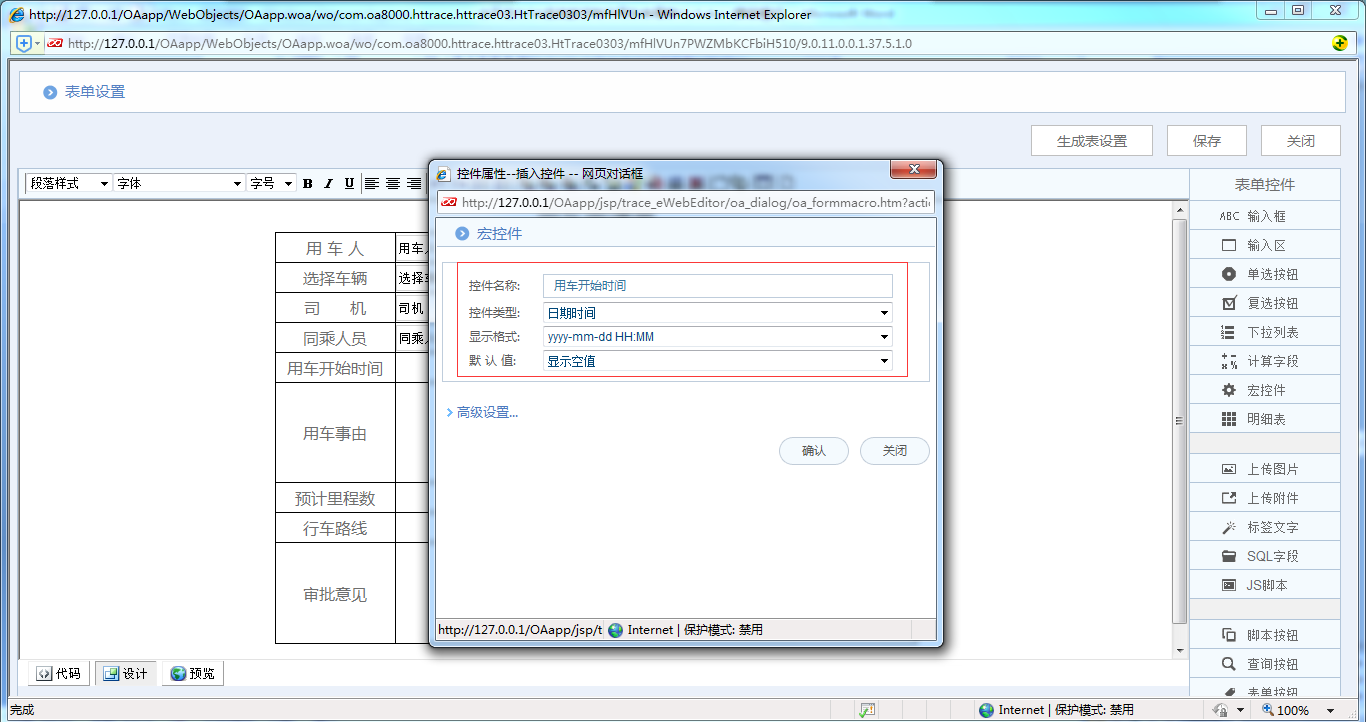This screenshot has height=722, width=1366.
Task: Click the 确认 confirm button in dialog
Action: pyautogui.click(x=813, y=451)
